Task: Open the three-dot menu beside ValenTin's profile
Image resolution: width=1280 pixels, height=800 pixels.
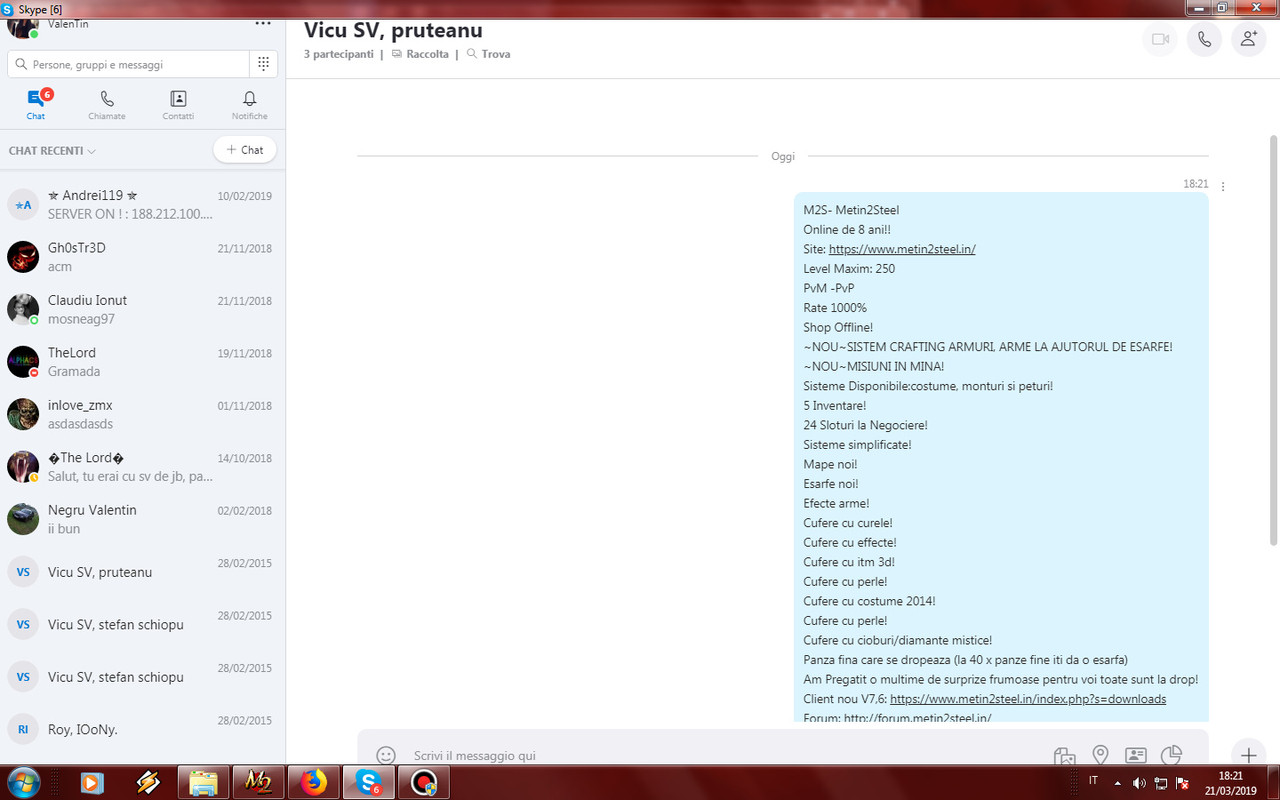Action: (x=263, y=22)
